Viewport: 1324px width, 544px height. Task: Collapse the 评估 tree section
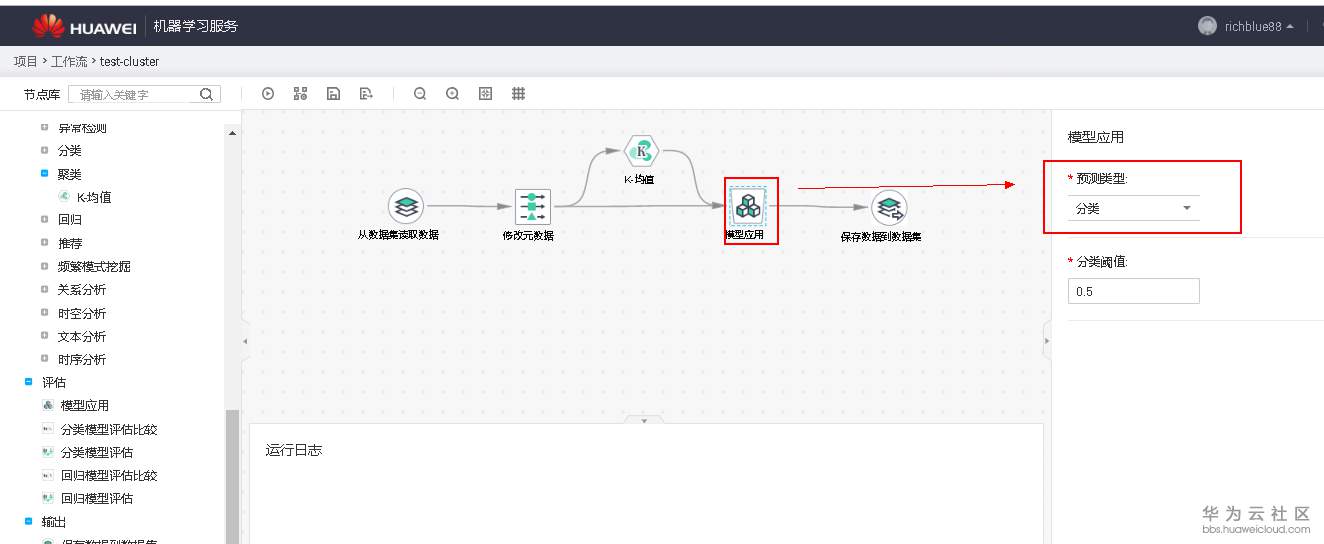[28, 382]
